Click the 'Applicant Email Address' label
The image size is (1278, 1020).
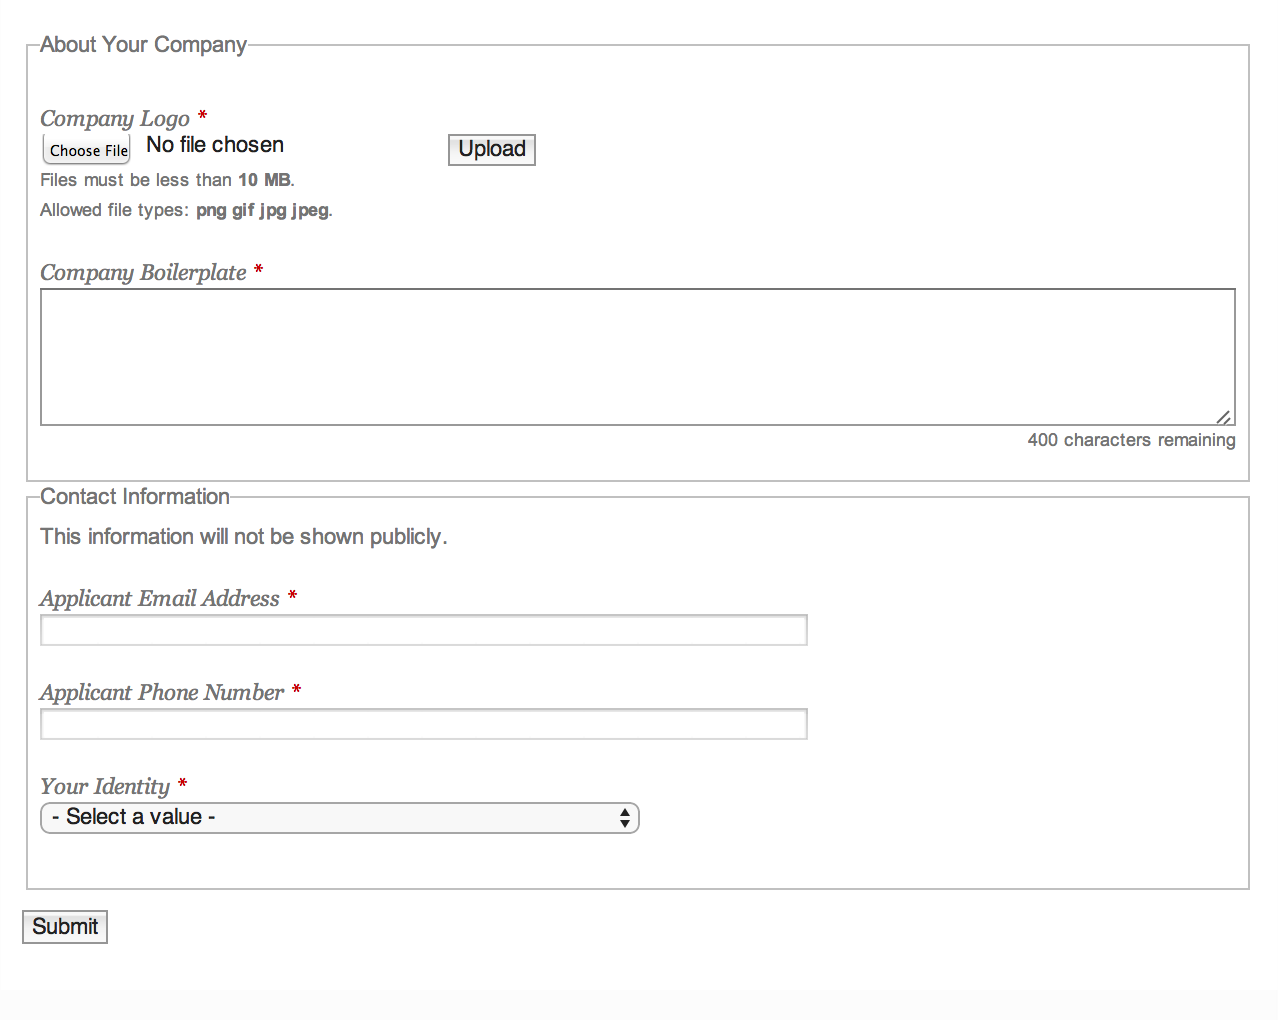[x=160, y=598]
